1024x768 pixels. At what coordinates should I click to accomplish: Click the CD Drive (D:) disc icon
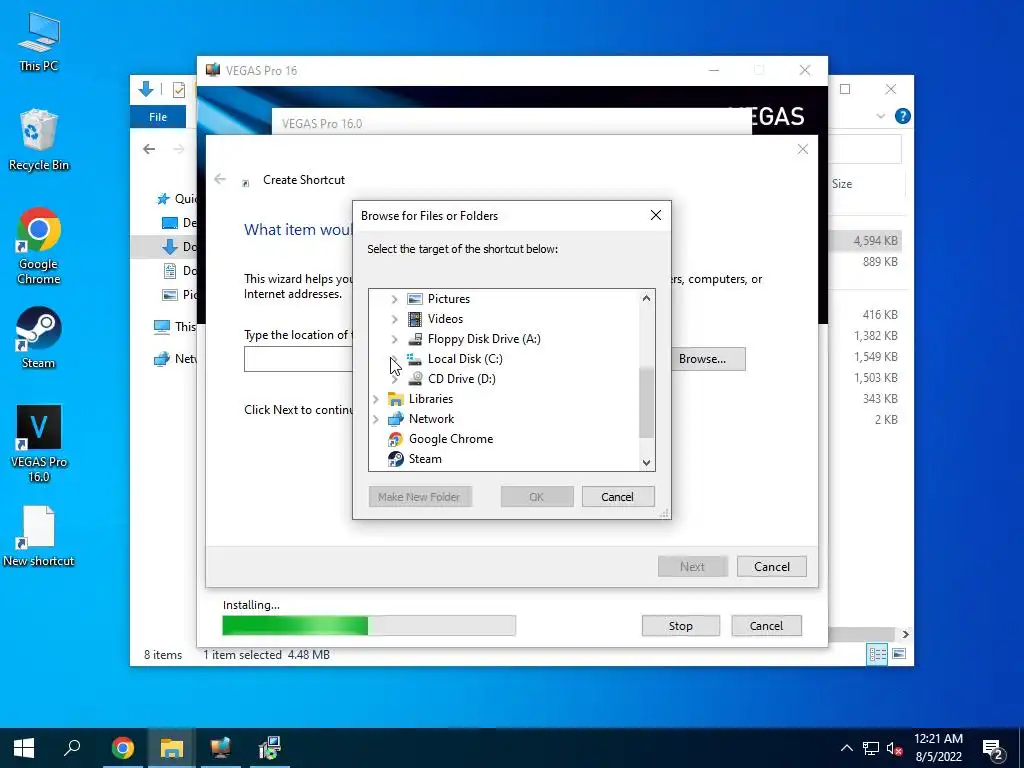415,379
